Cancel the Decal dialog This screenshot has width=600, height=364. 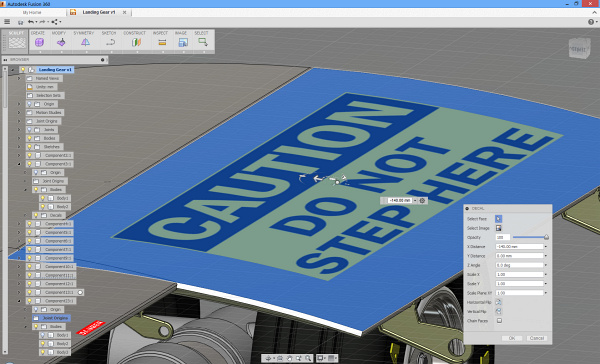pos(536,338)
